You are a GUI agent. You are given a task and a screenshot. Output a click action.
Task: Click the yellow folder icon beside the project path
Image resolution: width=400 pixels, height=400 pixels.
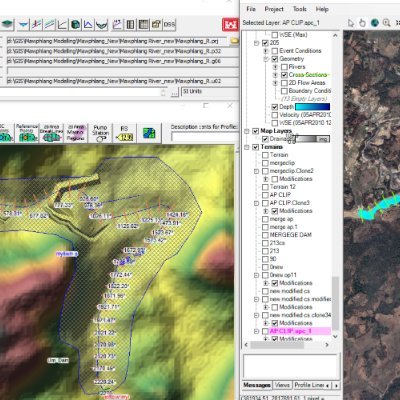[235, 41]
